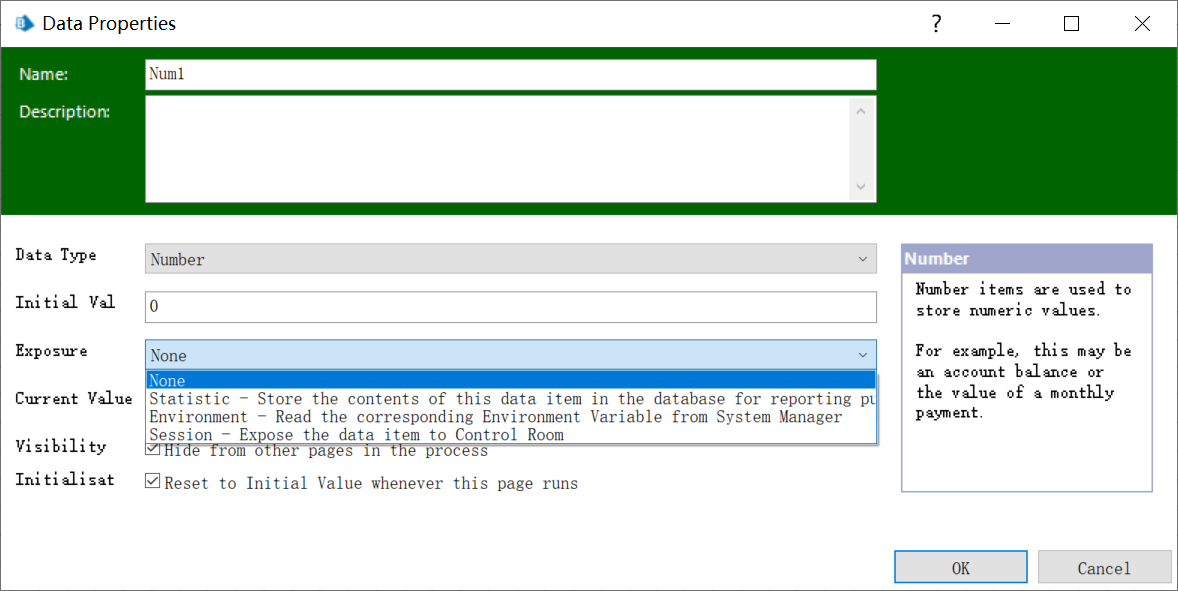The height and width of the screenshot is (591, 1178).
Task: Click the Visibility label
Action: 60,446
